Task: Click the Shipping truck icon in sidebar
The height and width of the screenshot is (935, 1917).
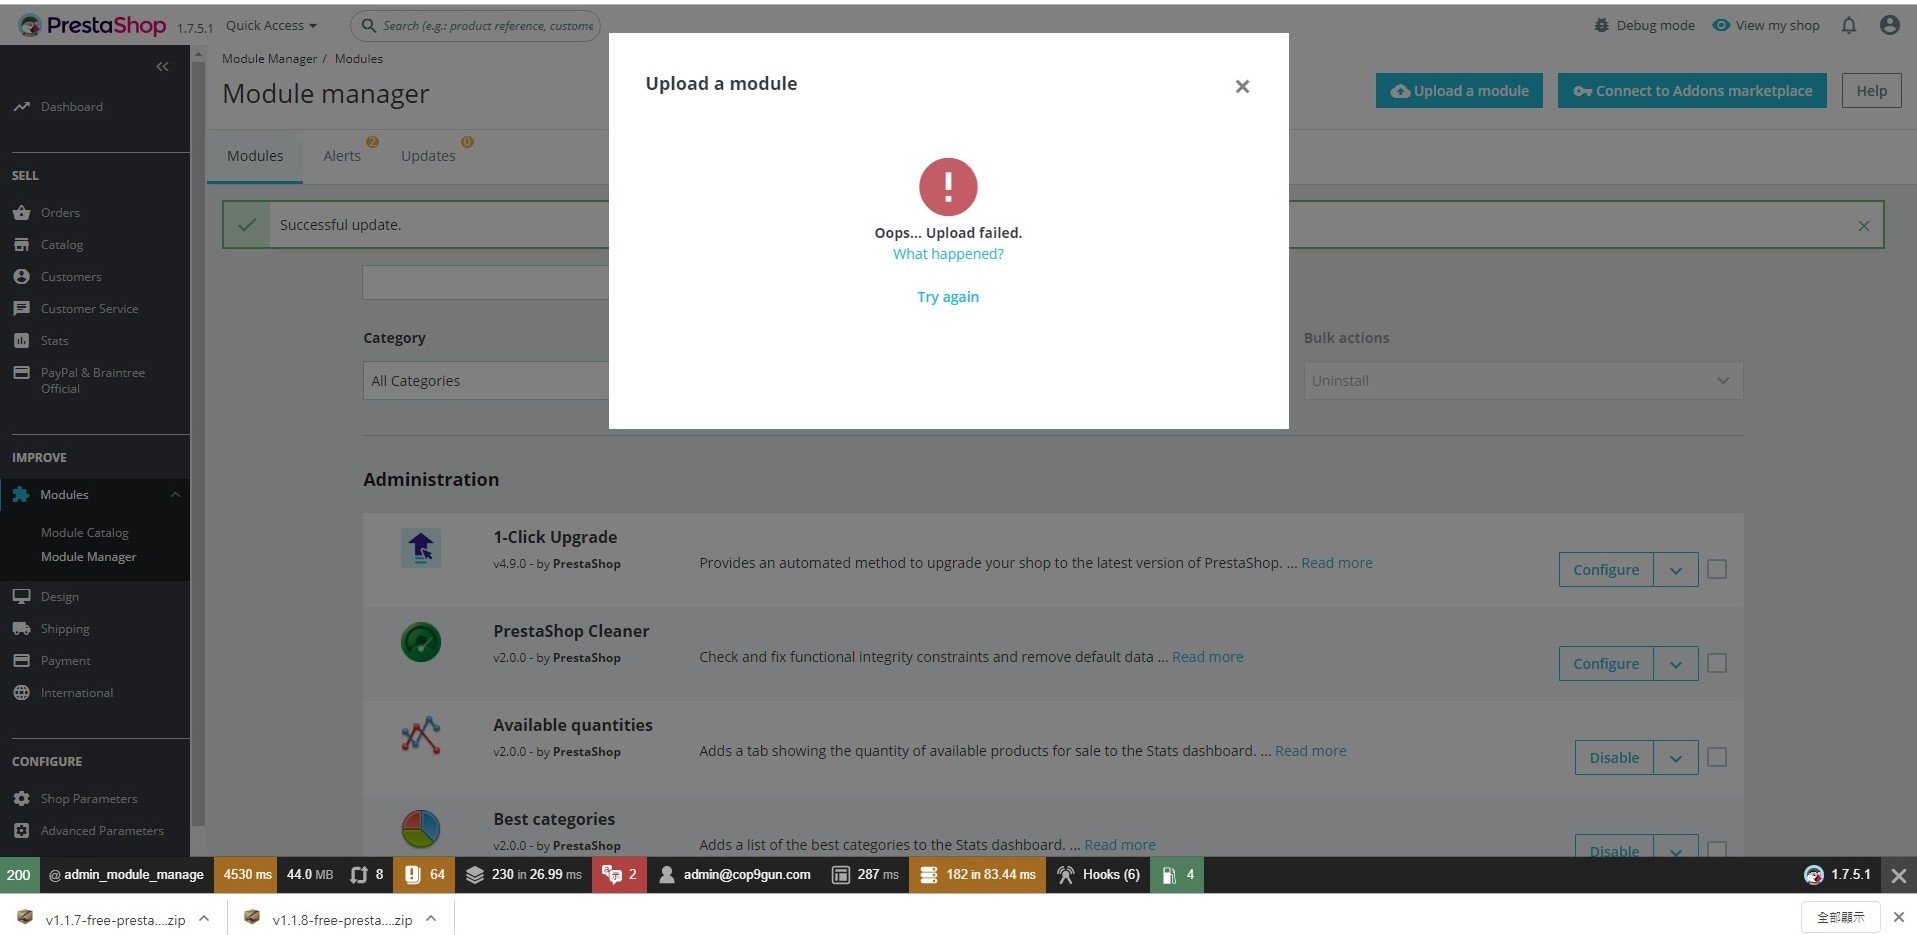Action: pos(21,628)
